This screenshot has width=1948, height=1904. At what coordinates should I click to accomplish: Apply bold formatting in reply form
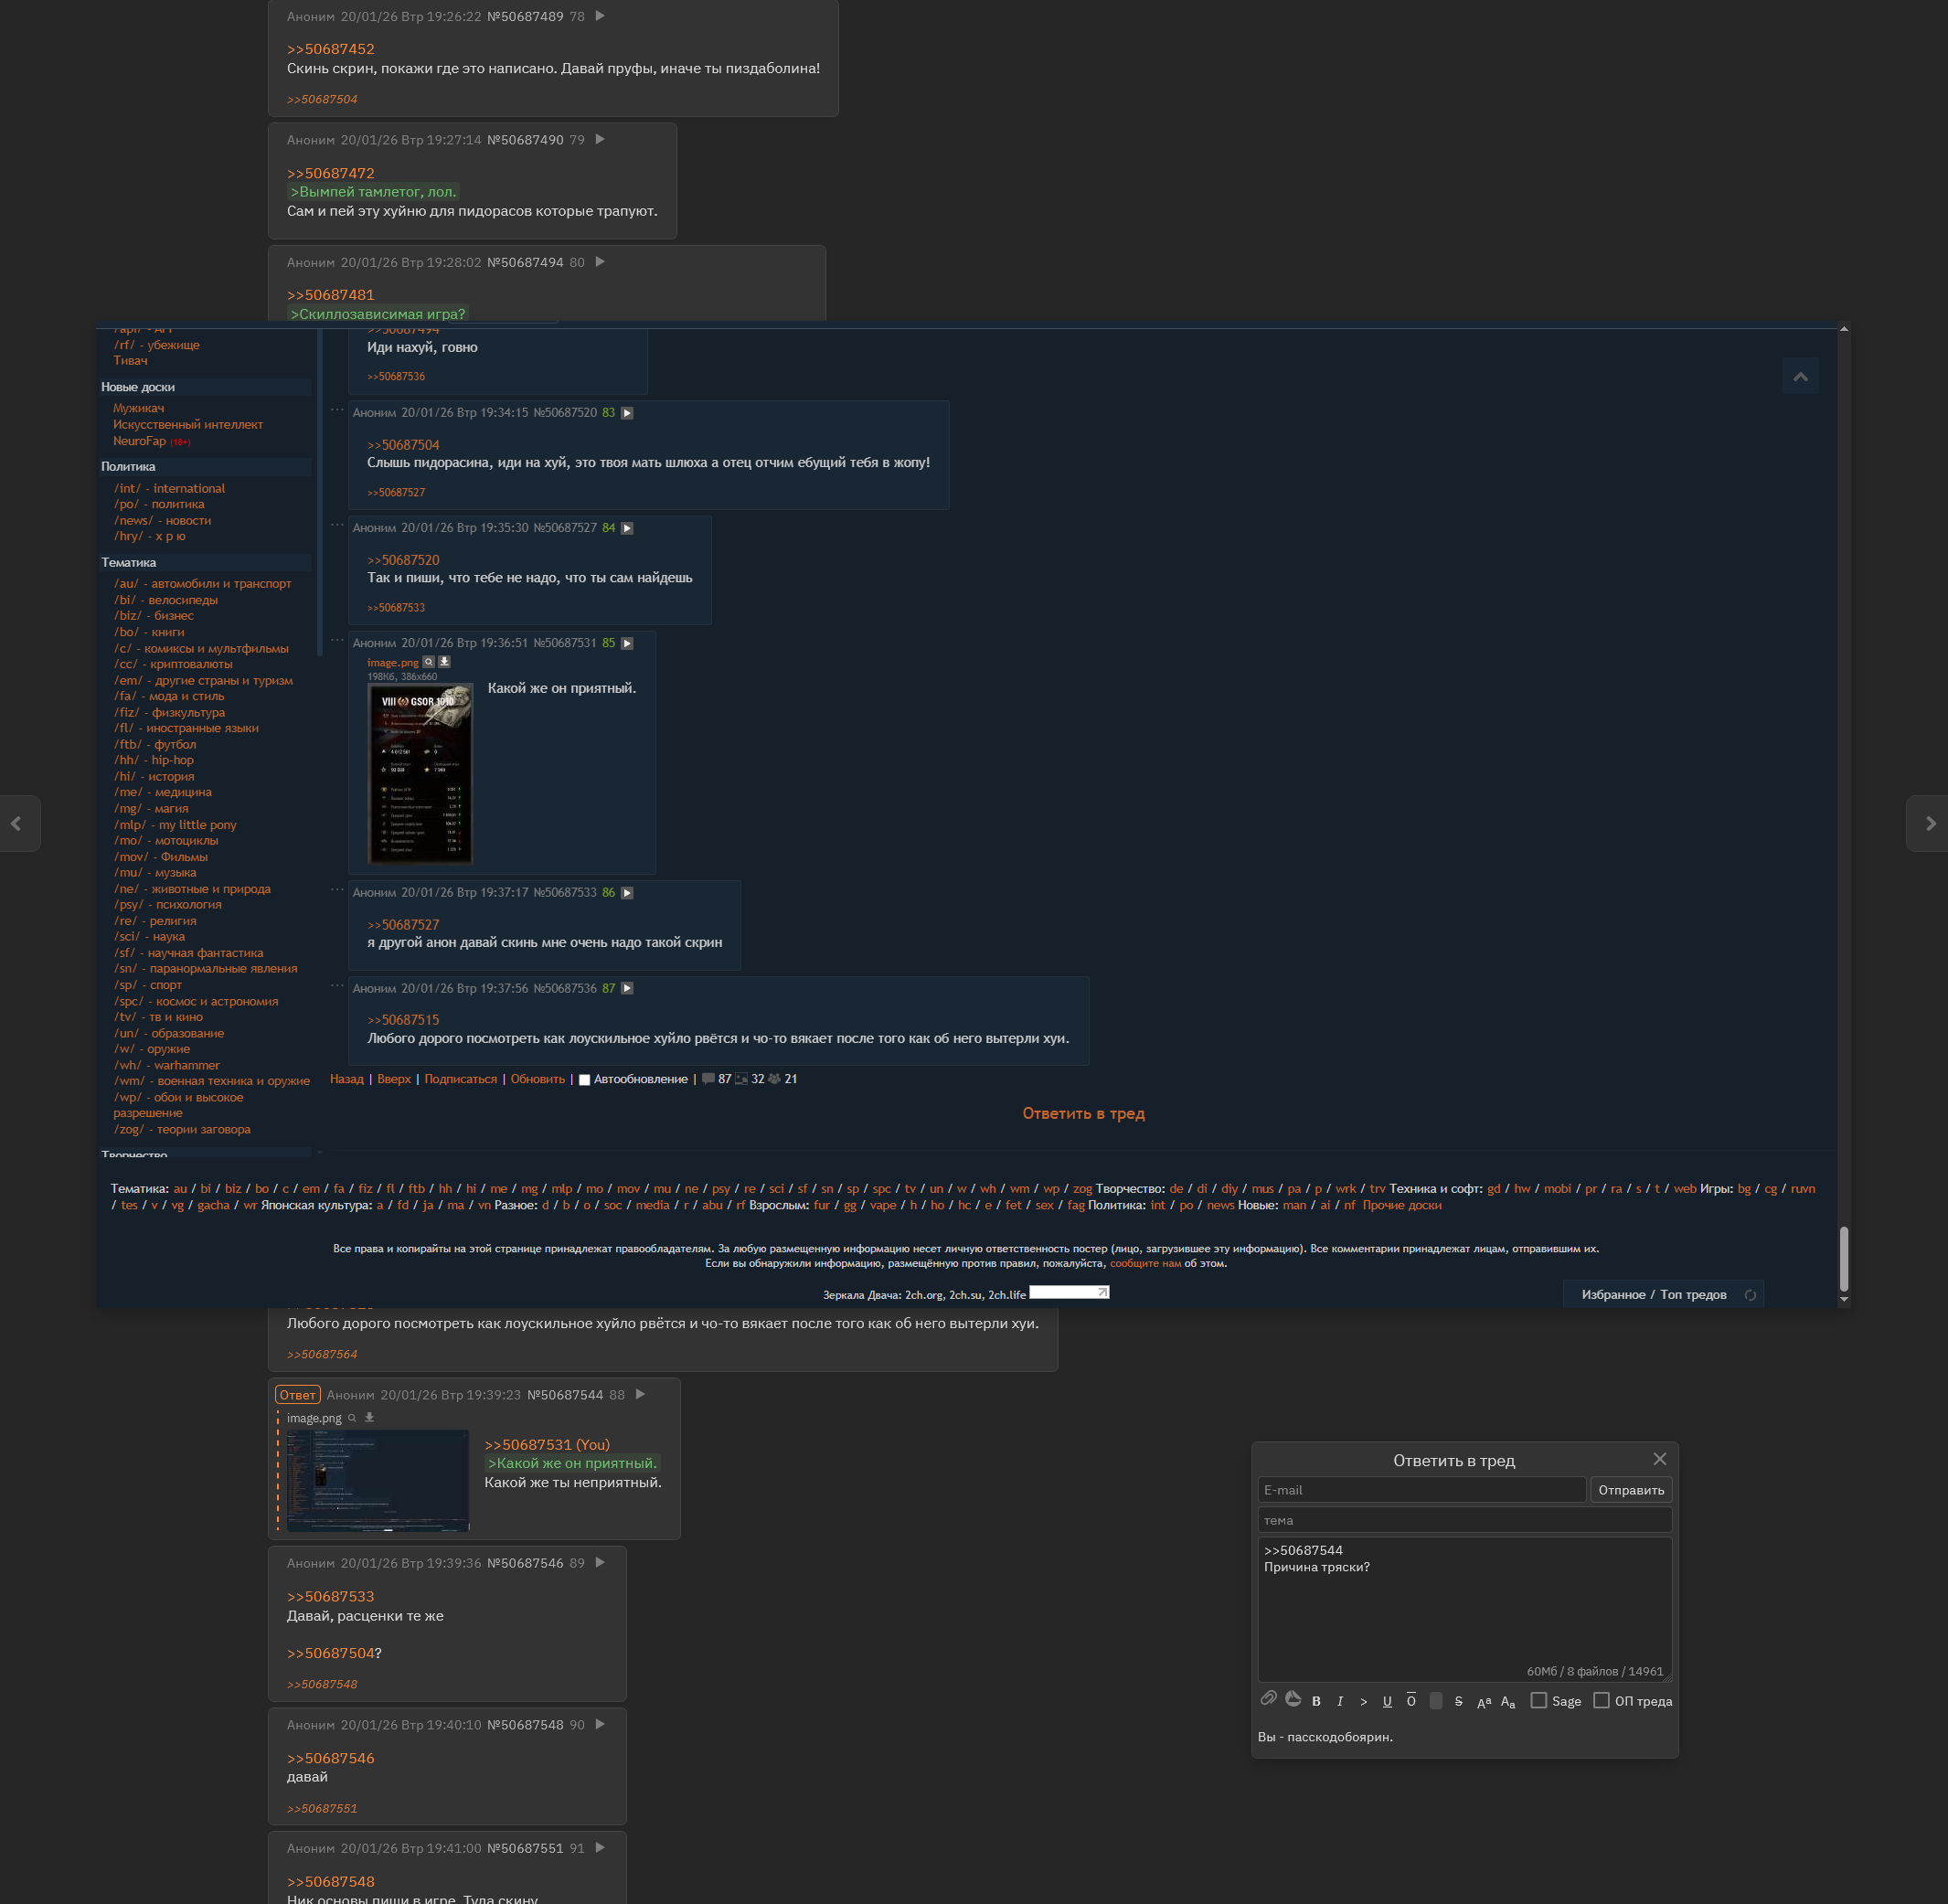(x=1316, y=1701)
